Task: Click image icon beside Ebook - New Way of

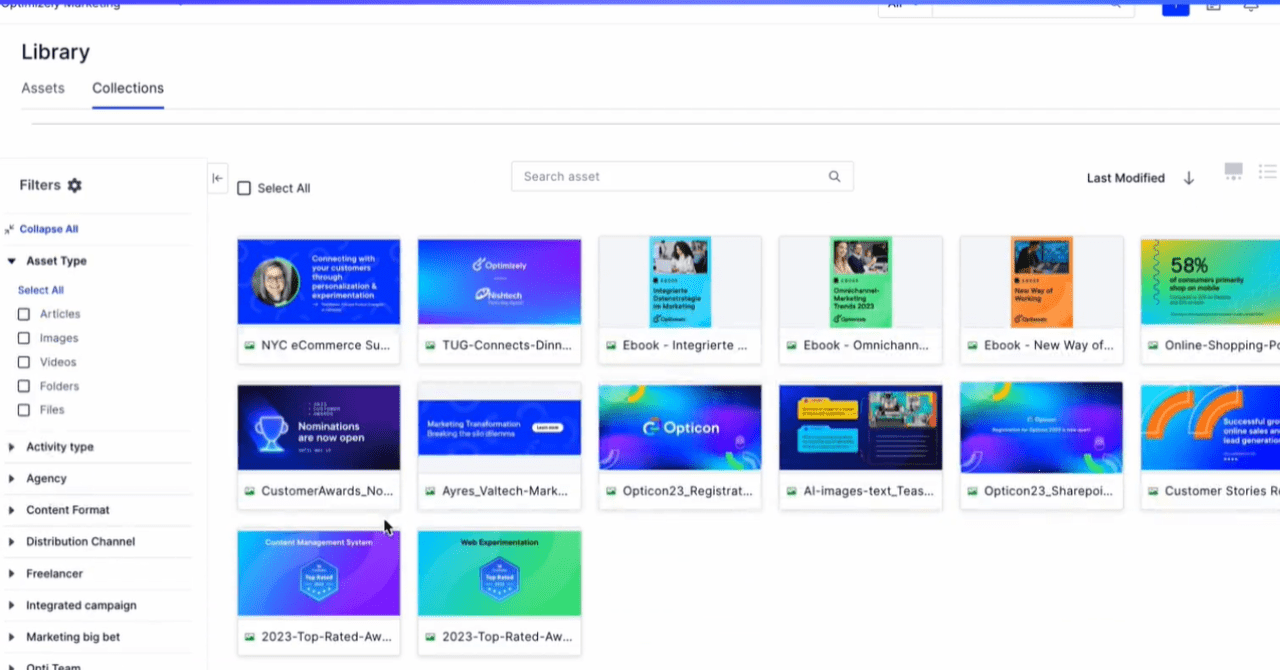Action: click(973, 345)
